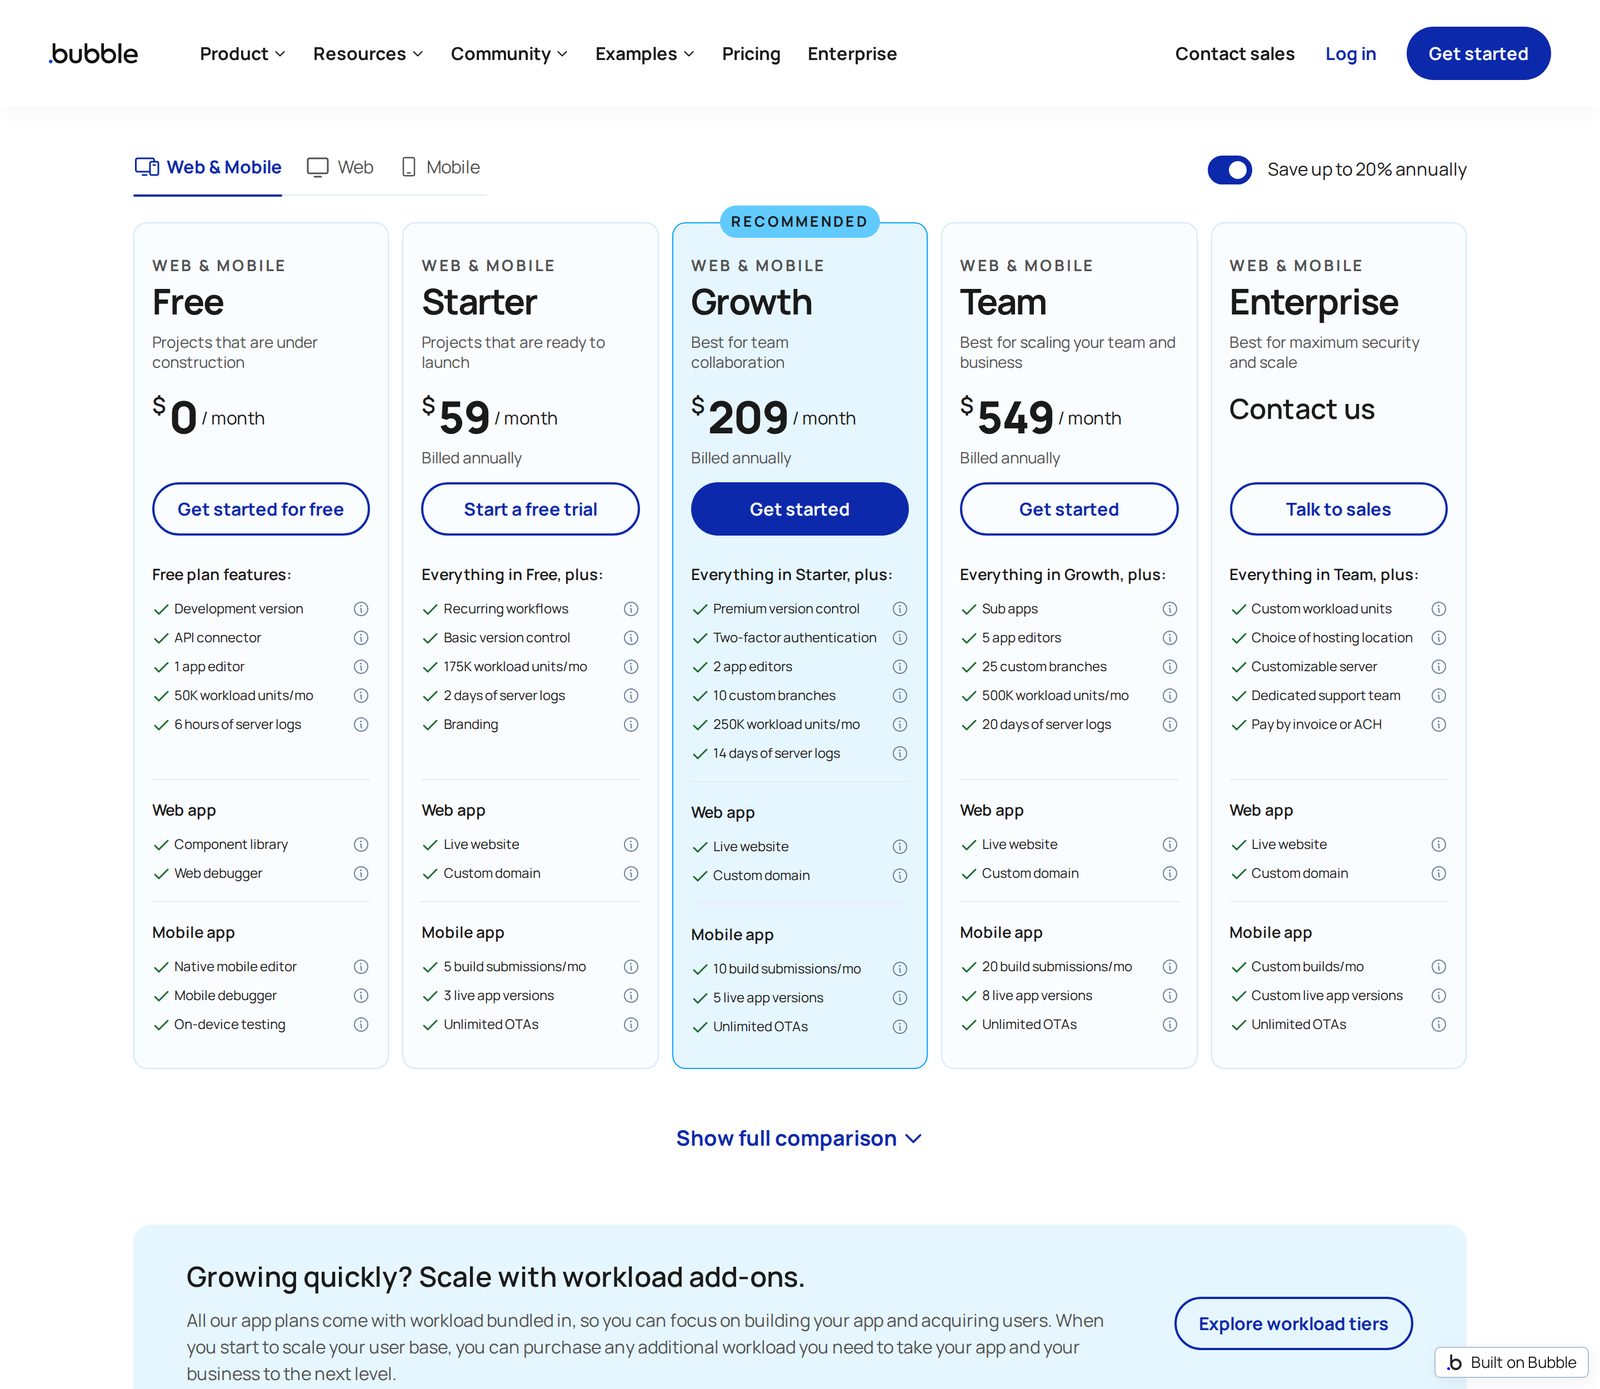
Task: Show info for 250K workload units/mo
Action: click(900, 725)
